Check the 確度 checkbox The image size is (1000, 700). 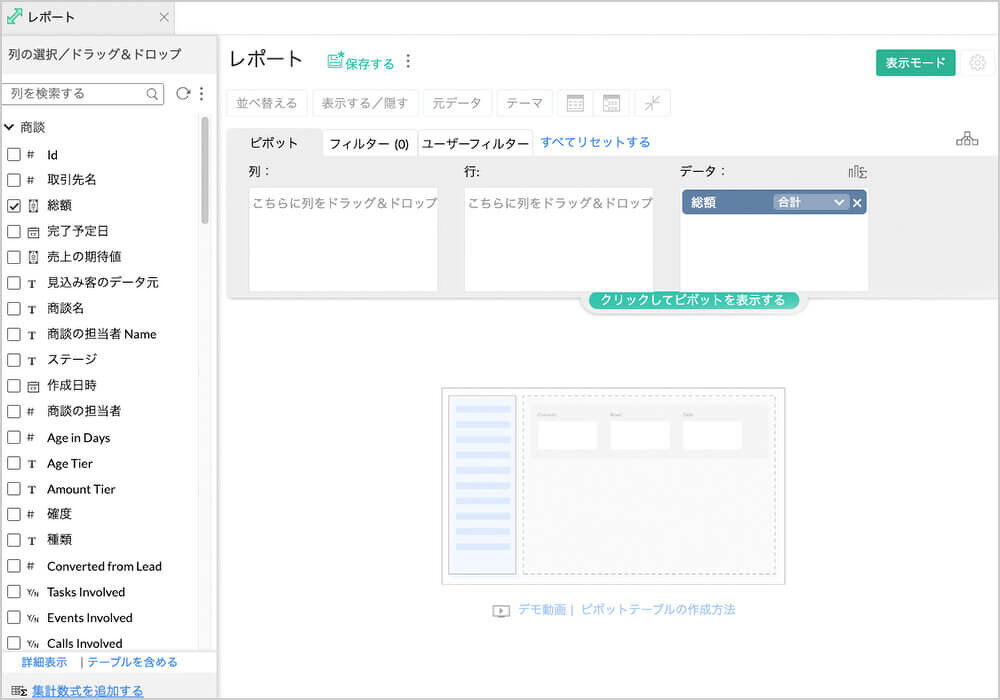click(x=13, y=514)
